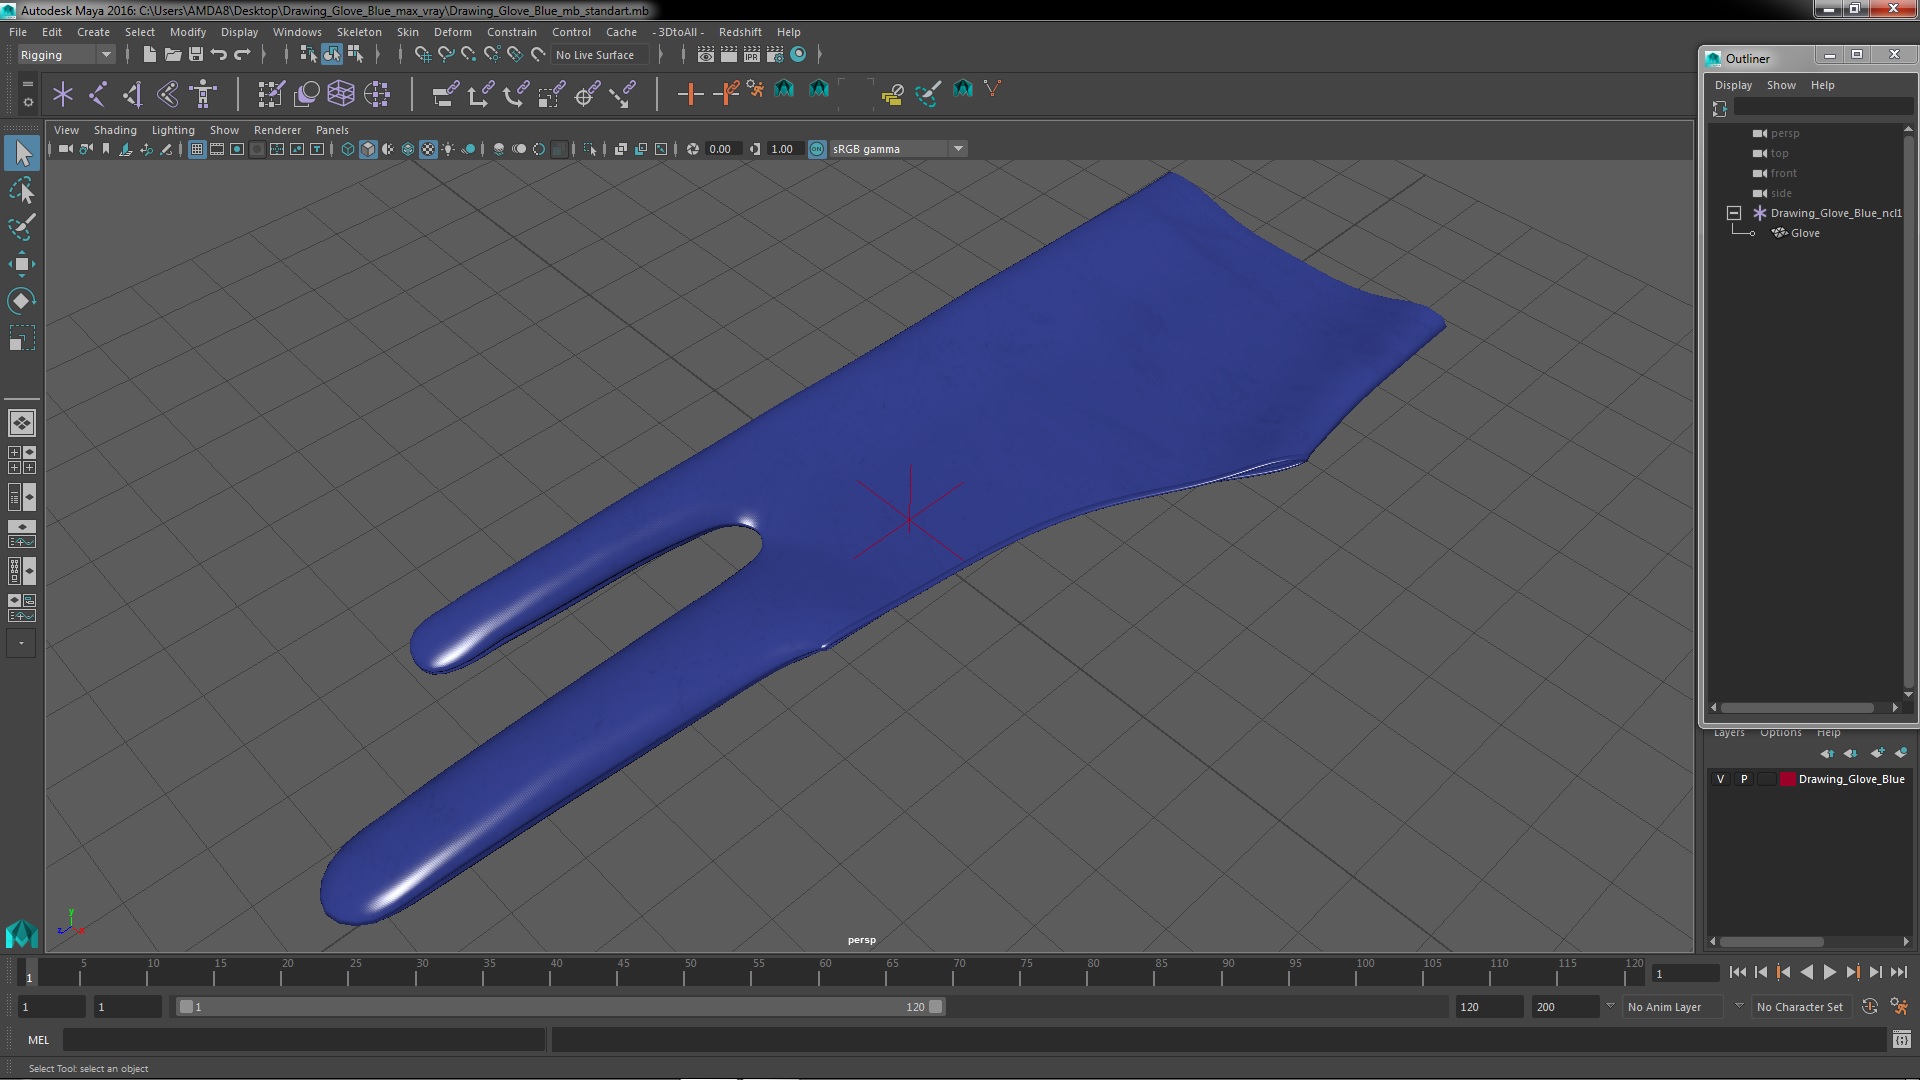Create a Lattice deformer
The height and width of the screenshot is (1080, 1920).
pos(341,95)
